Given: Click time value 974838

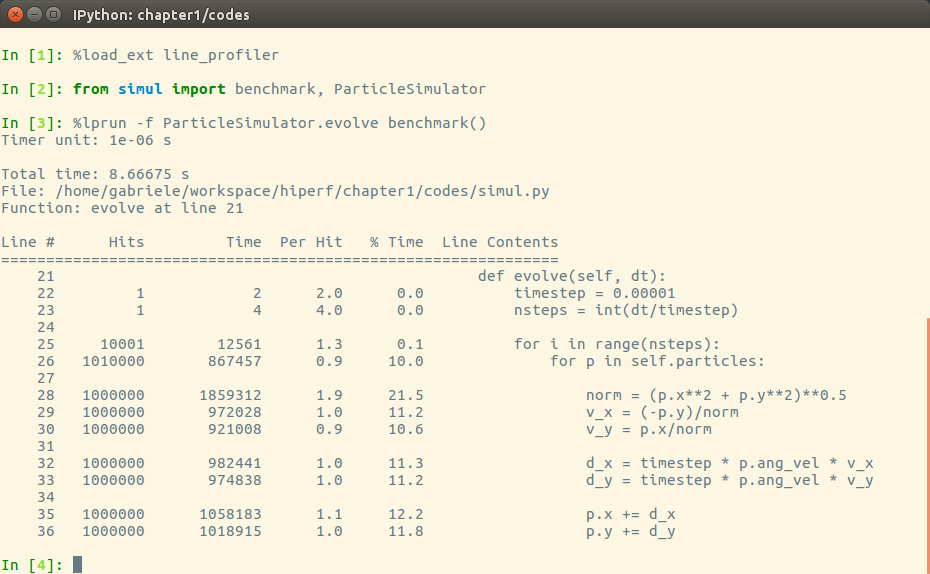Looking at the screenshot, I should tap(234, 480).
